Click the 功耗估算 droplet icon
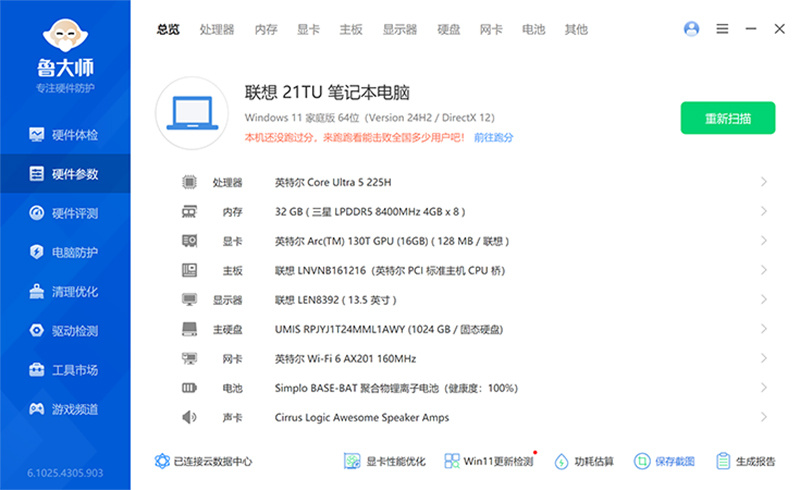The image size is (800, 490). (x=561, y=461)
